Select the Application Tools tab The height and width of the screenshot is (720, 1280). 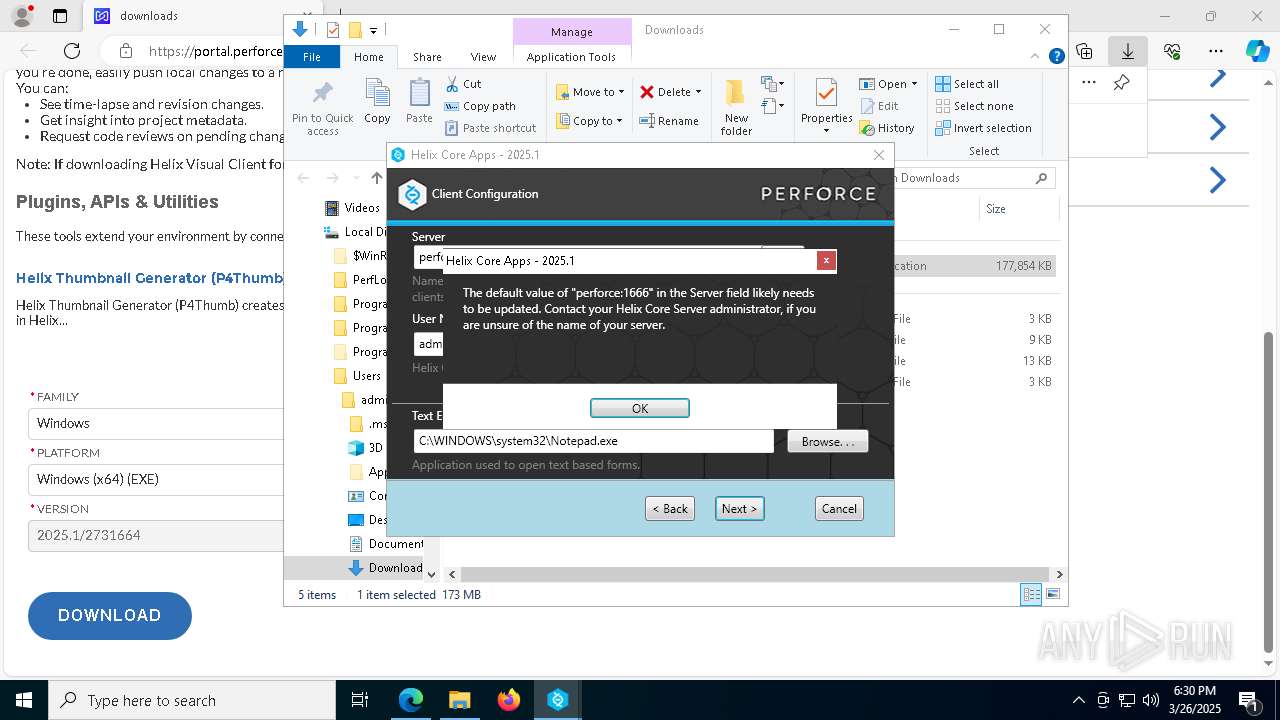click(571, 57)
